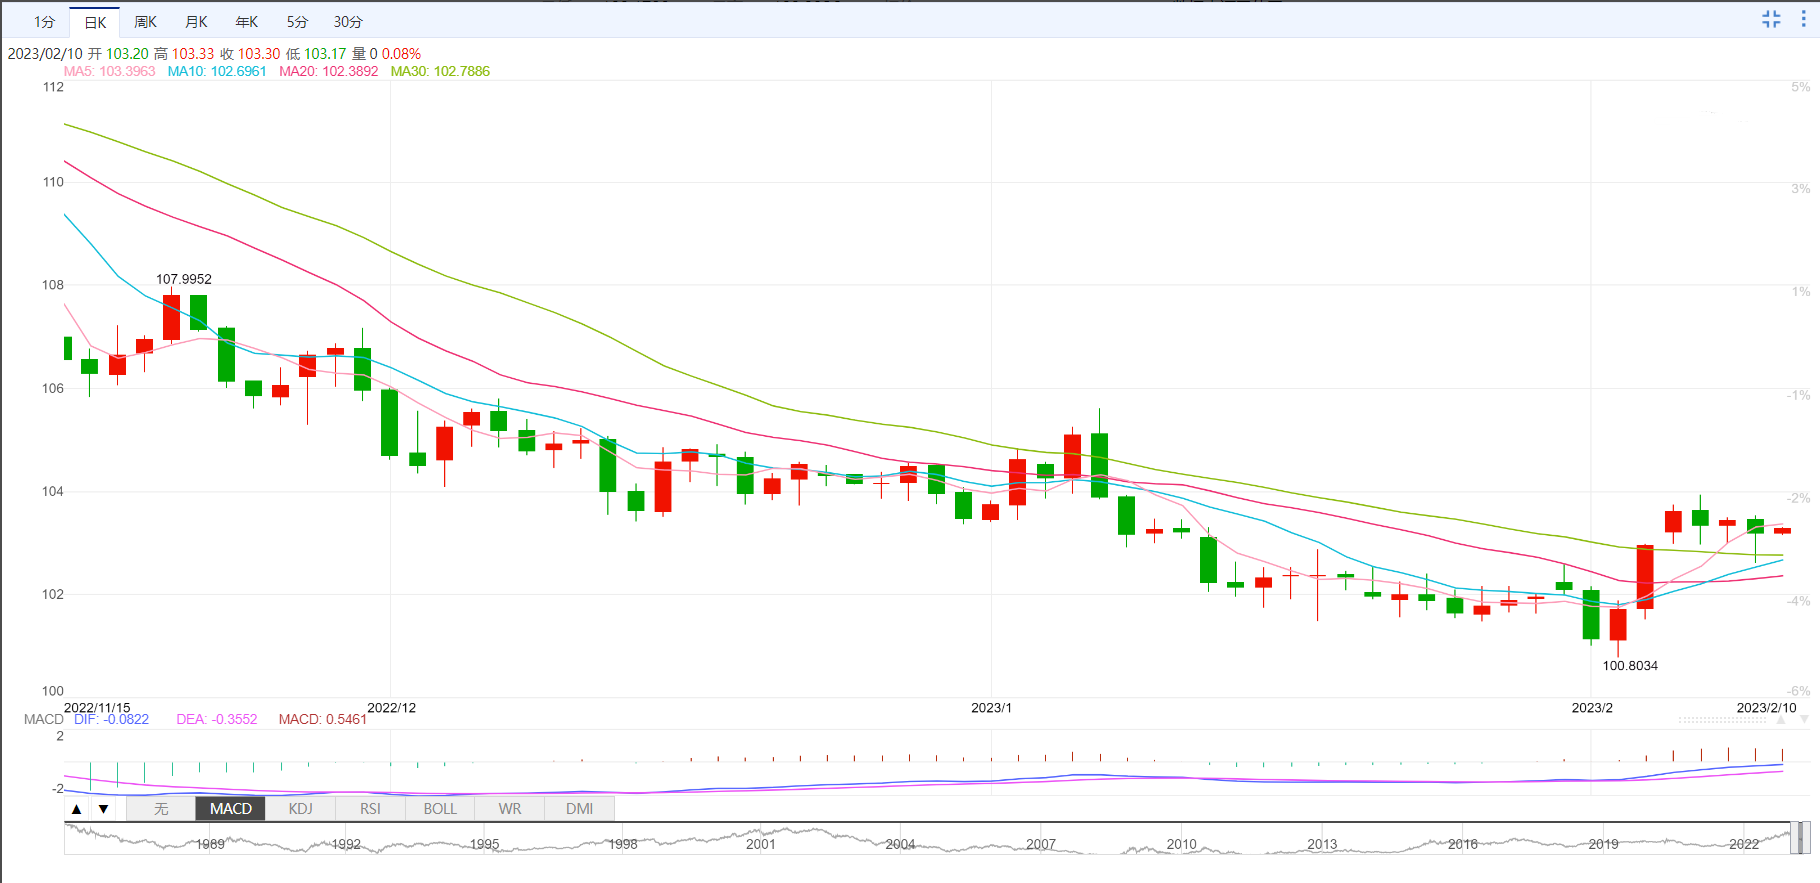Click the dotted drag handle under 2023/2/10

tap(1725, 720)
